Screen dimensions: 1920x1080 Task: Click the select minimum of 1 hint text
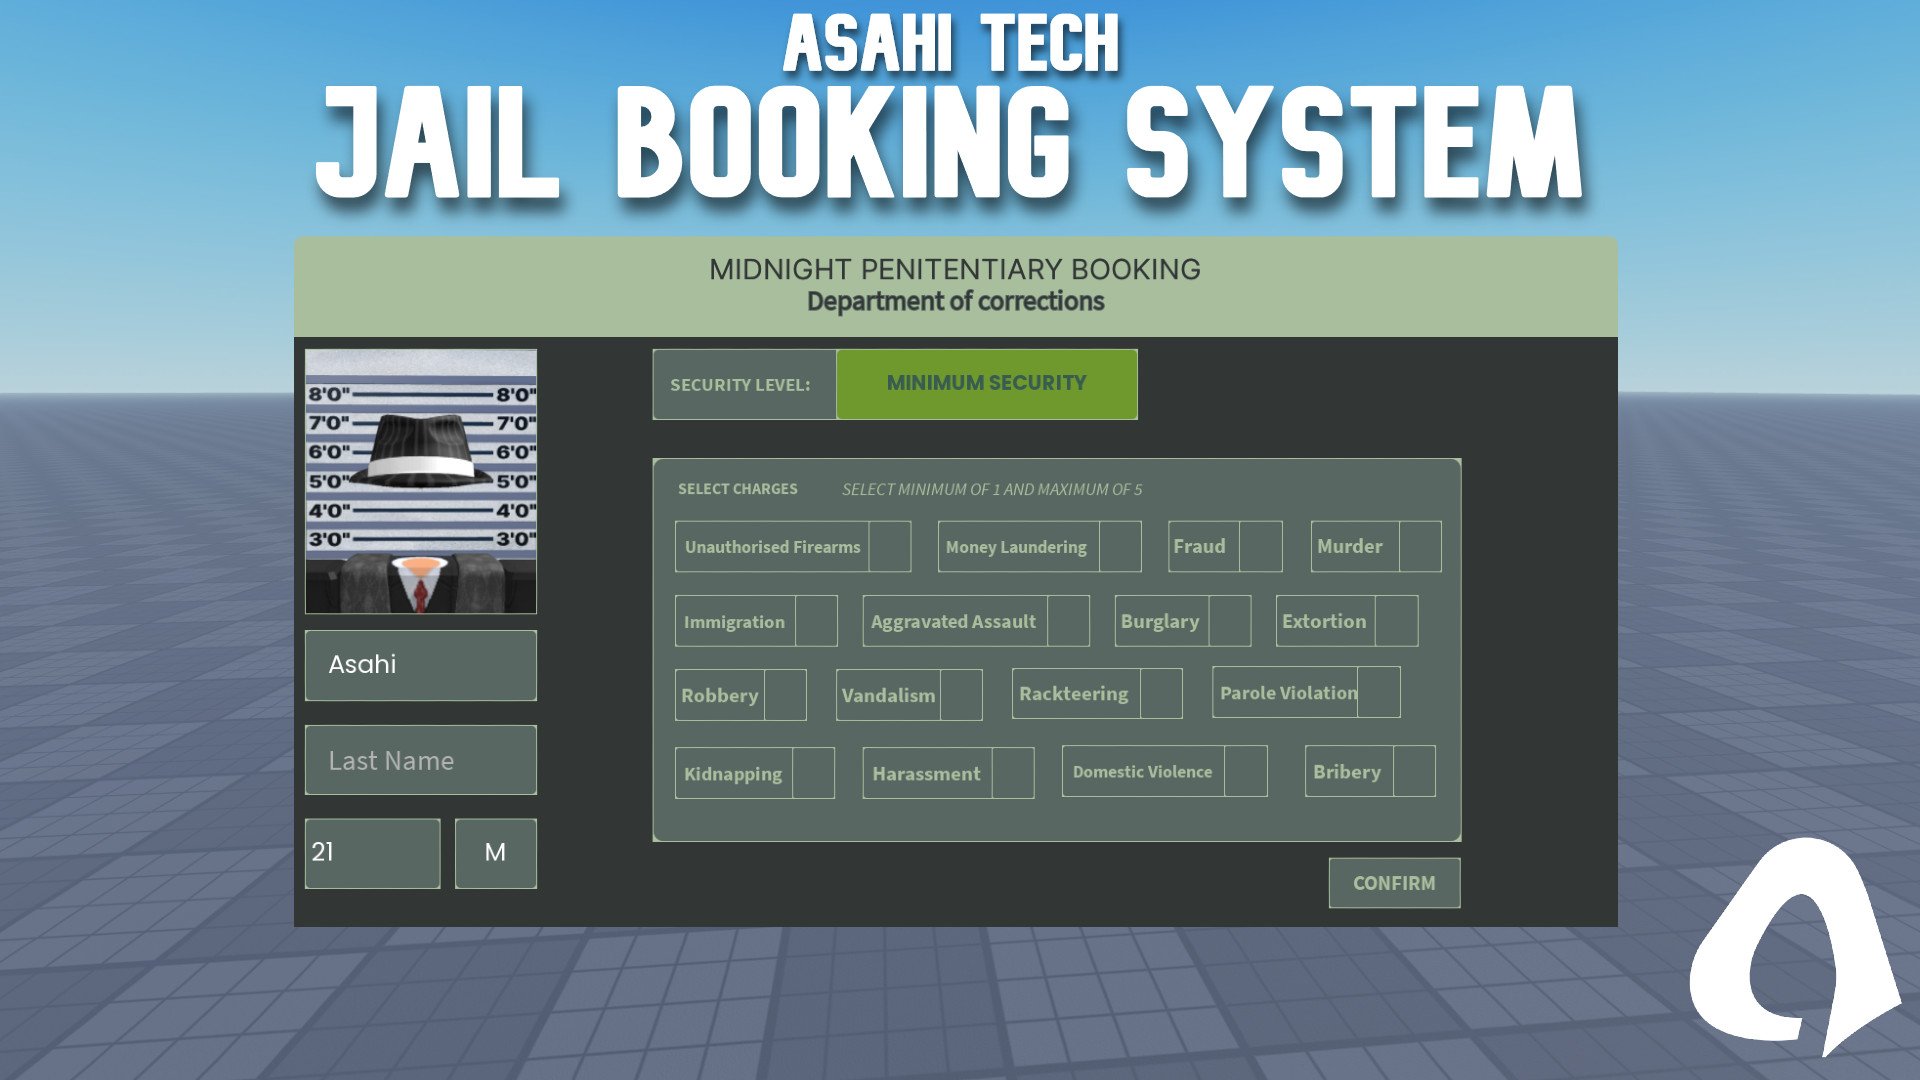(x=991, y=489)
